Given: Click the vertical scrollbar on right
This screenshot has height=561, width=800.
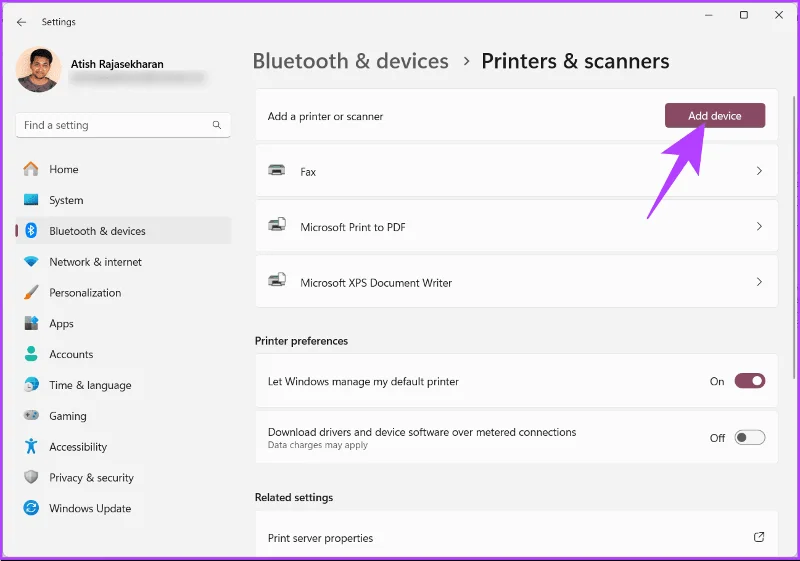Looking at the screenshot, I should (794, 237).
